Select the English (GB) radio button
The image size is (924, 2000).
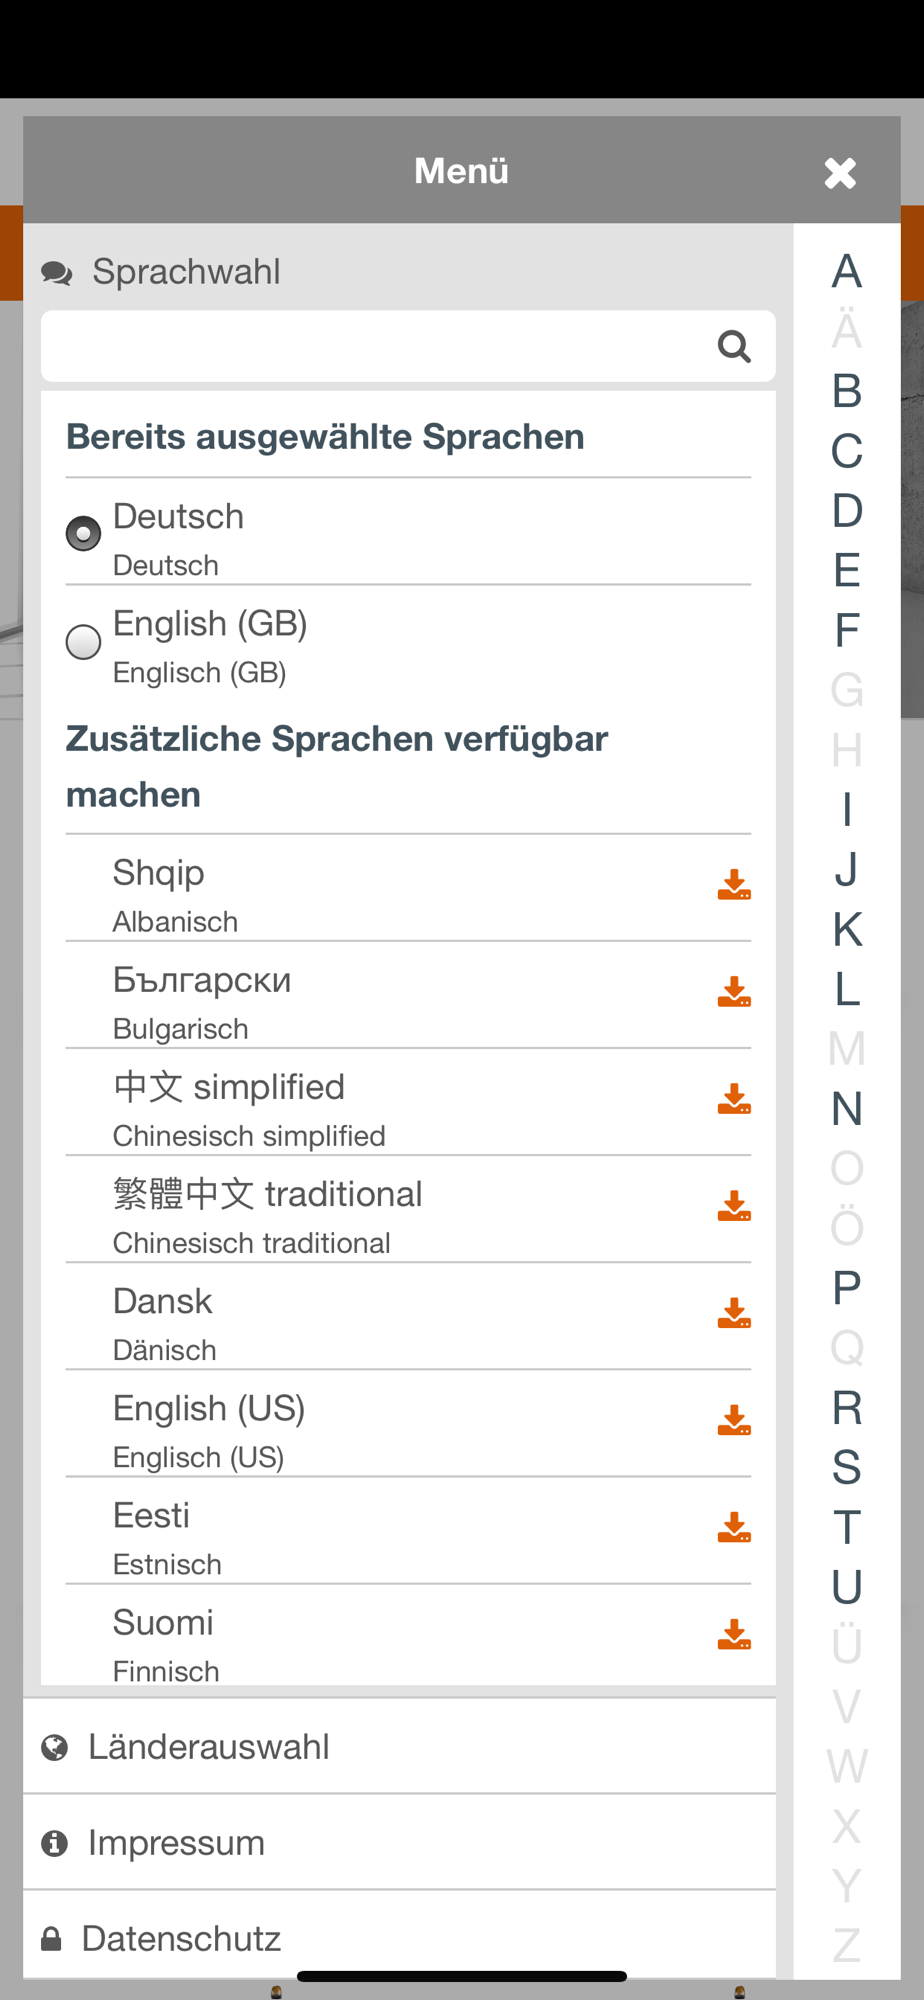click(x=84, y=641)
